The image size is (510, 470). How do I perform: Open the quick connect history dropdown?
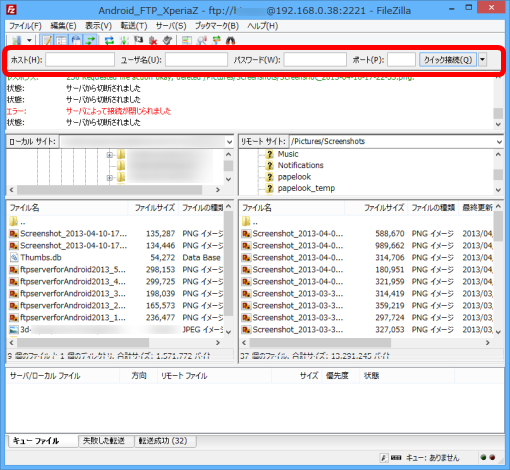click(482, 60)
